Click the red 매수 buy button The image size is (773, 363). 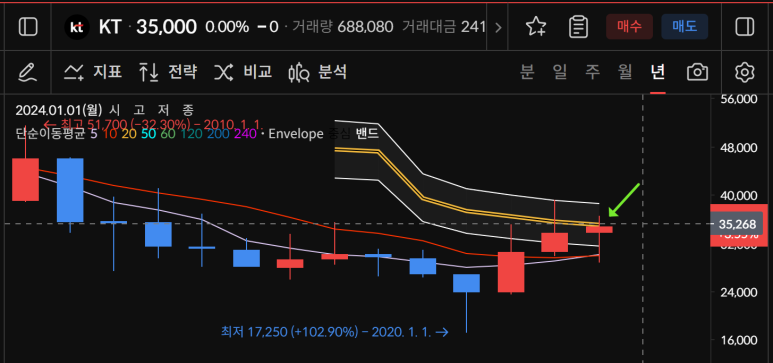(x=630, y=27)
